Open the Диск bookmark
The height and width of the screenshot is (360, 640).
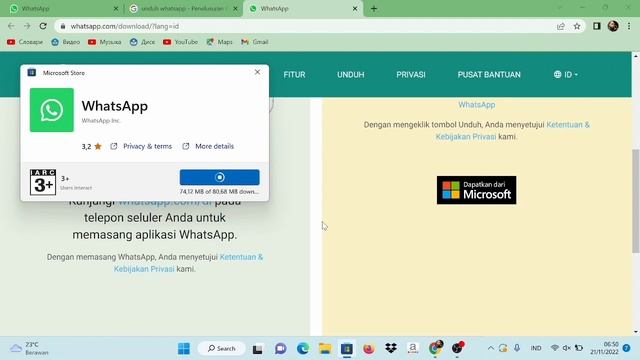tap(142, 42)
